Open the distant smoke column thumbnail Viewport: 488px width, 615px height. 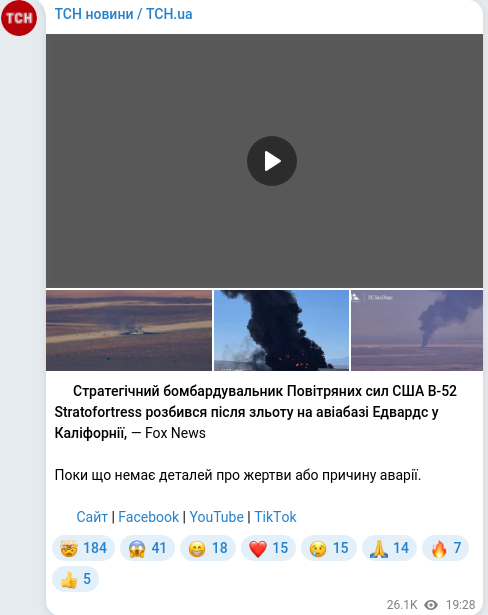coord(417,330)
